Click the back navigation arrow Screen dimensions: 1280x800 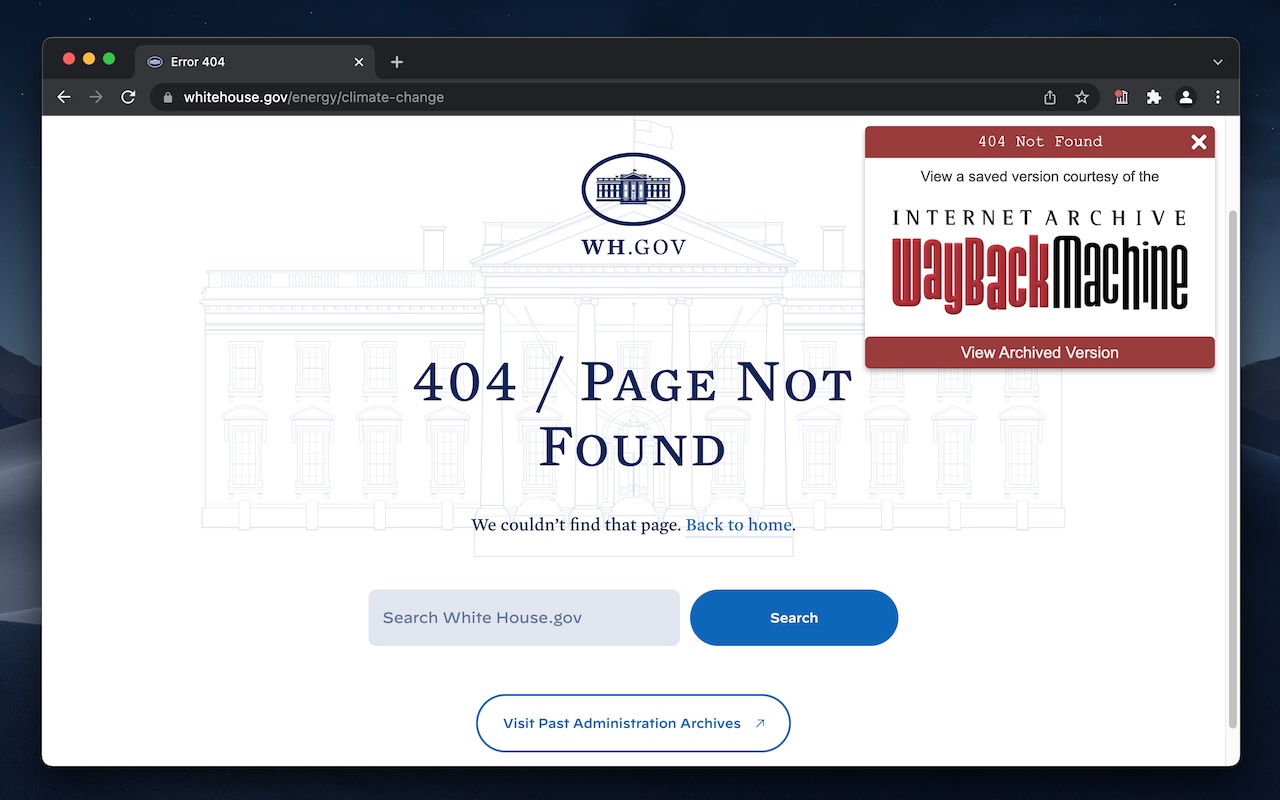(x=64, y=97)
